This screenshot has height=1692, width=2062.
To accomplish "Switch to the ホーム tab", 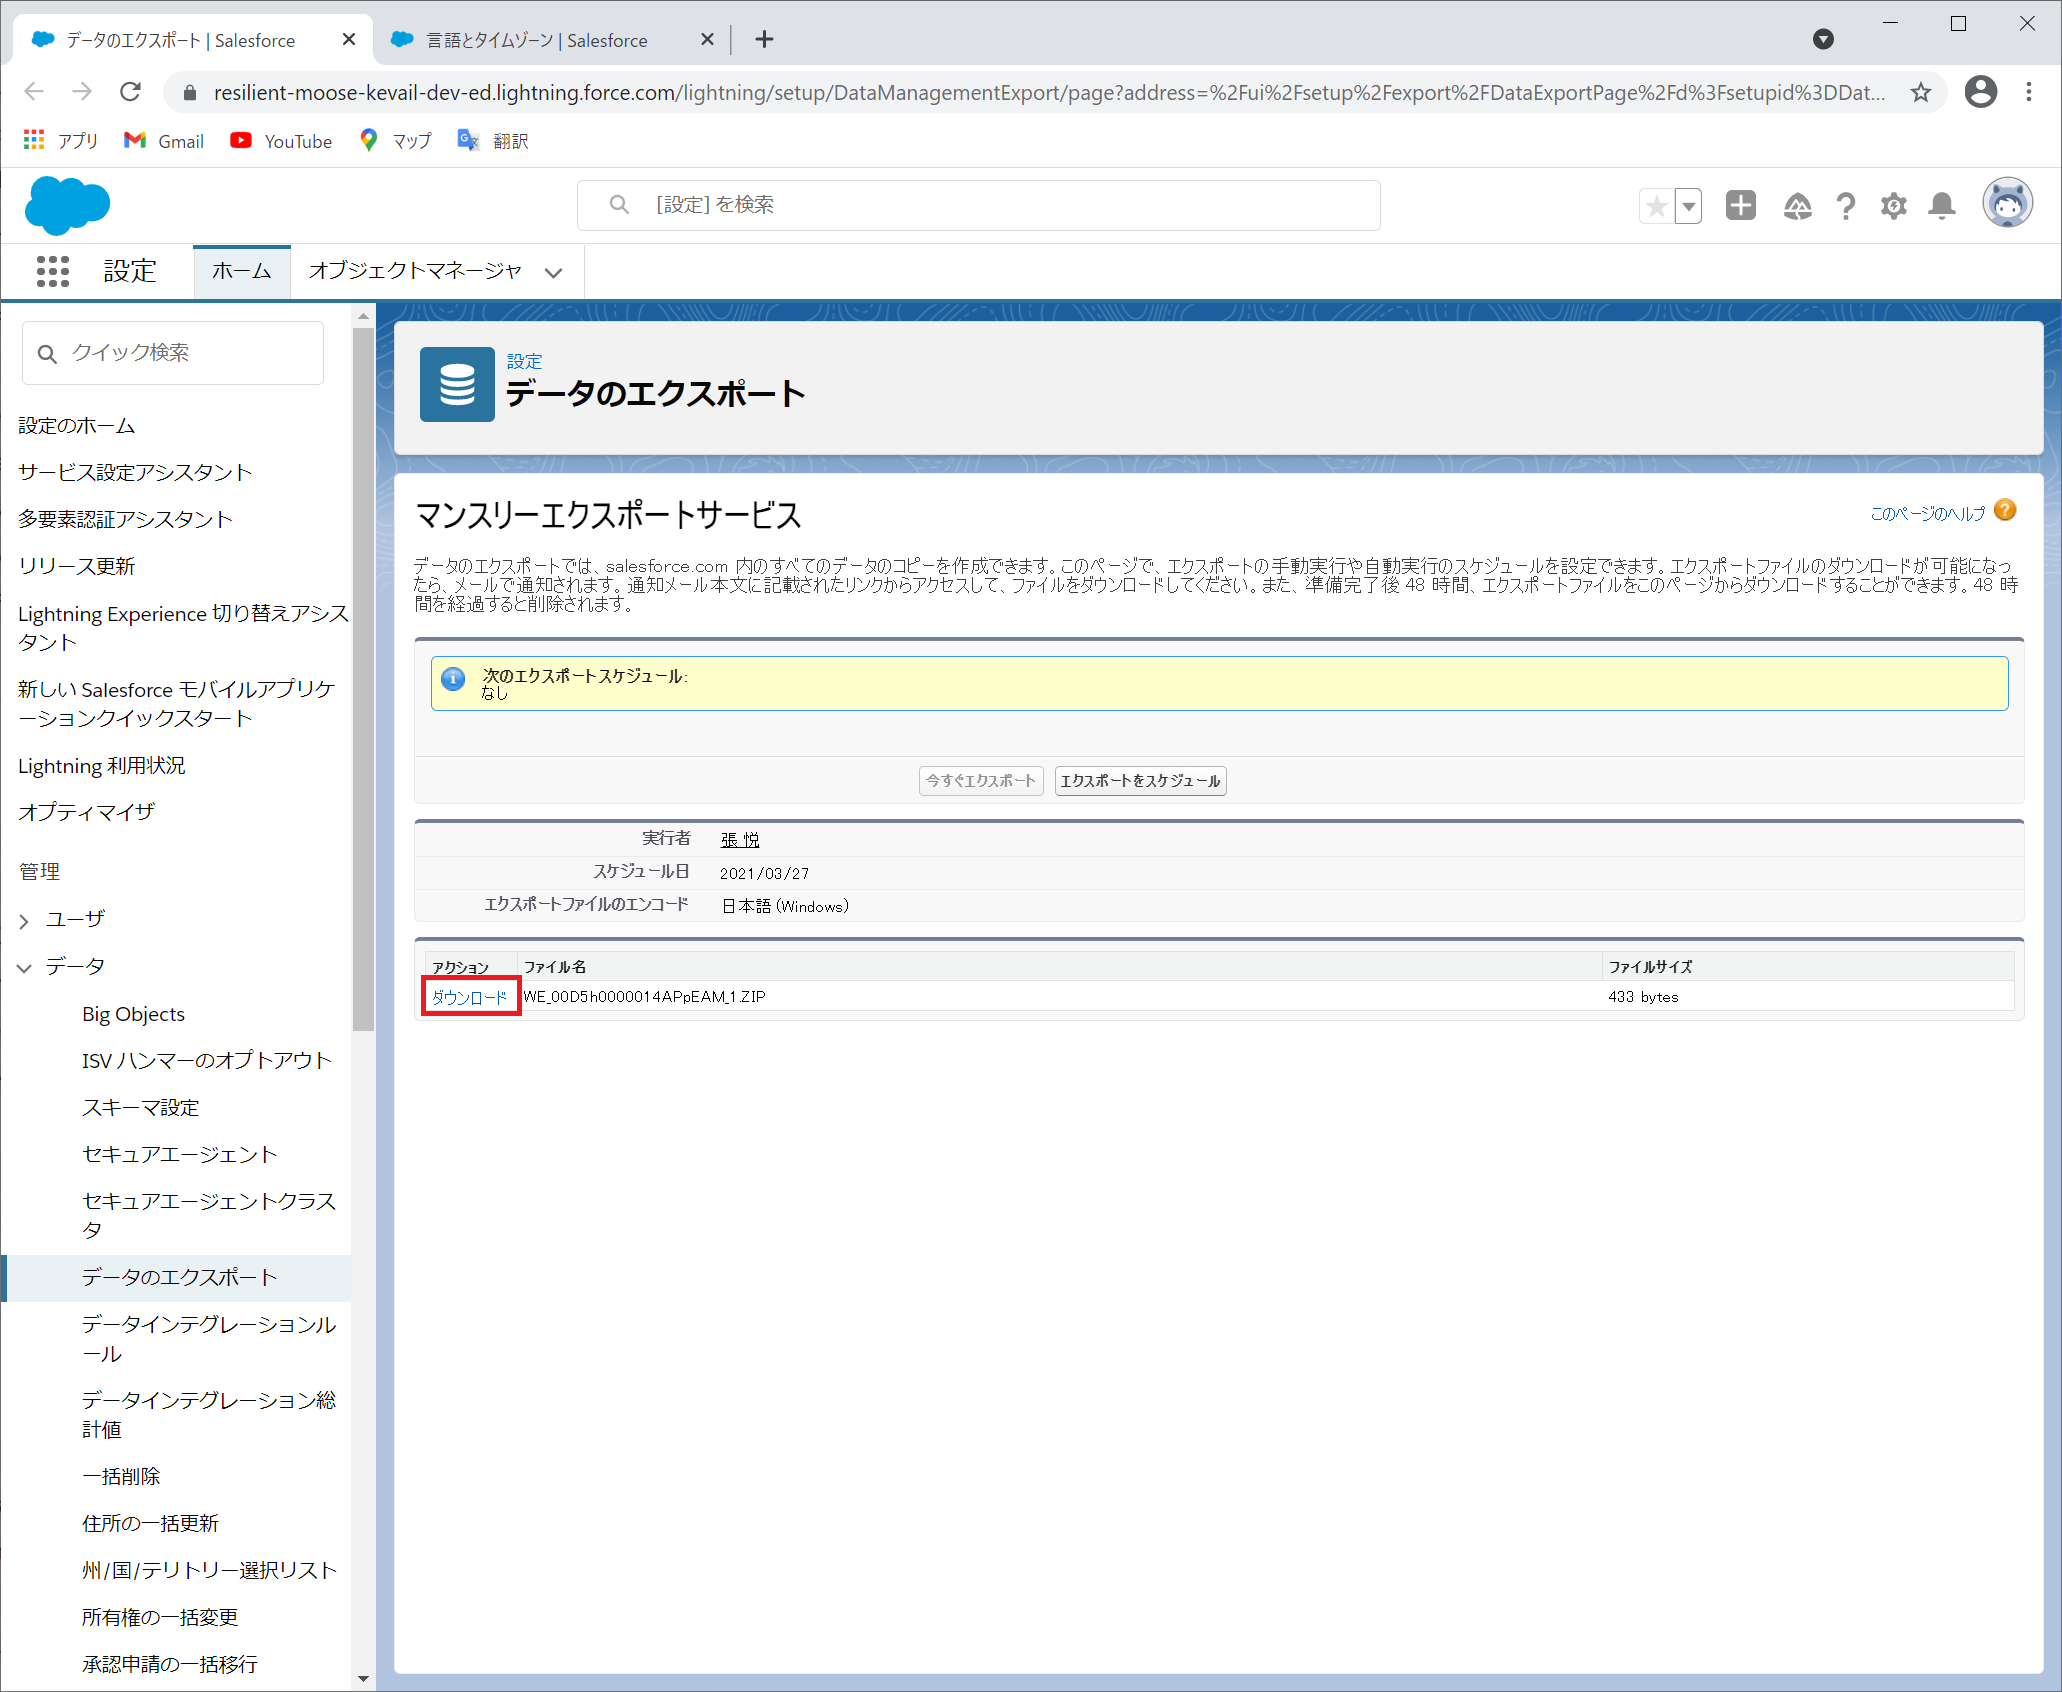I will pyautogui.click(x=241, y=271).
